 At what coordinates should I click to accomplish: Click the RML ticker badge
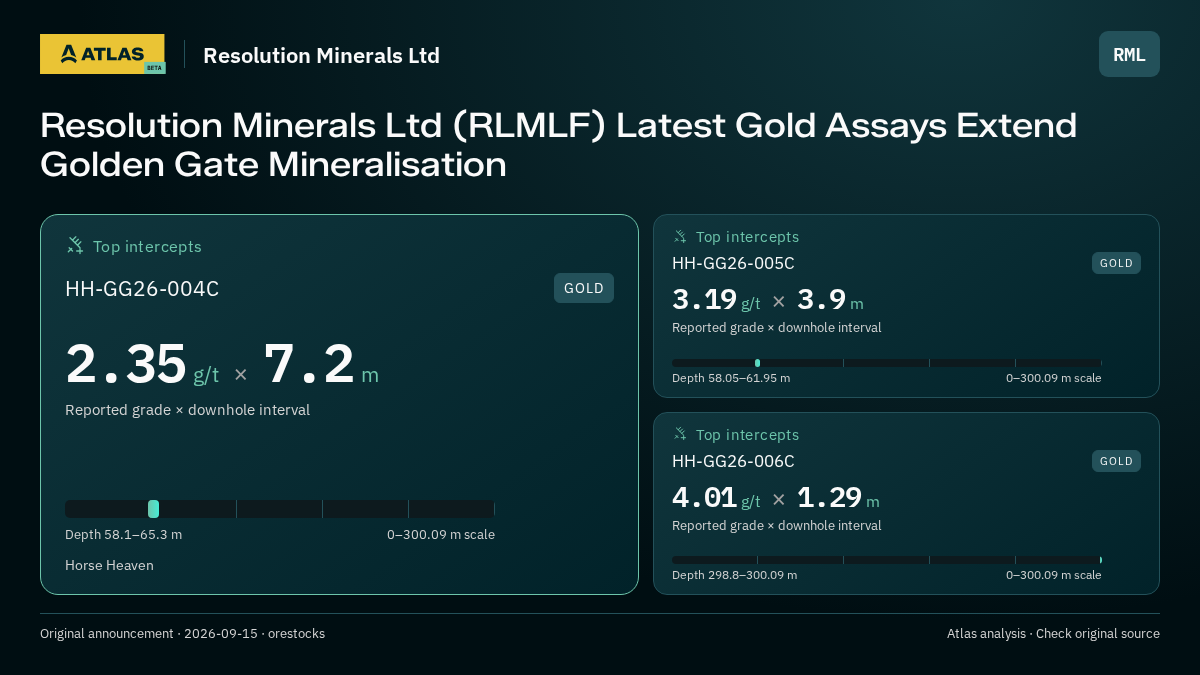(1129, 54)
